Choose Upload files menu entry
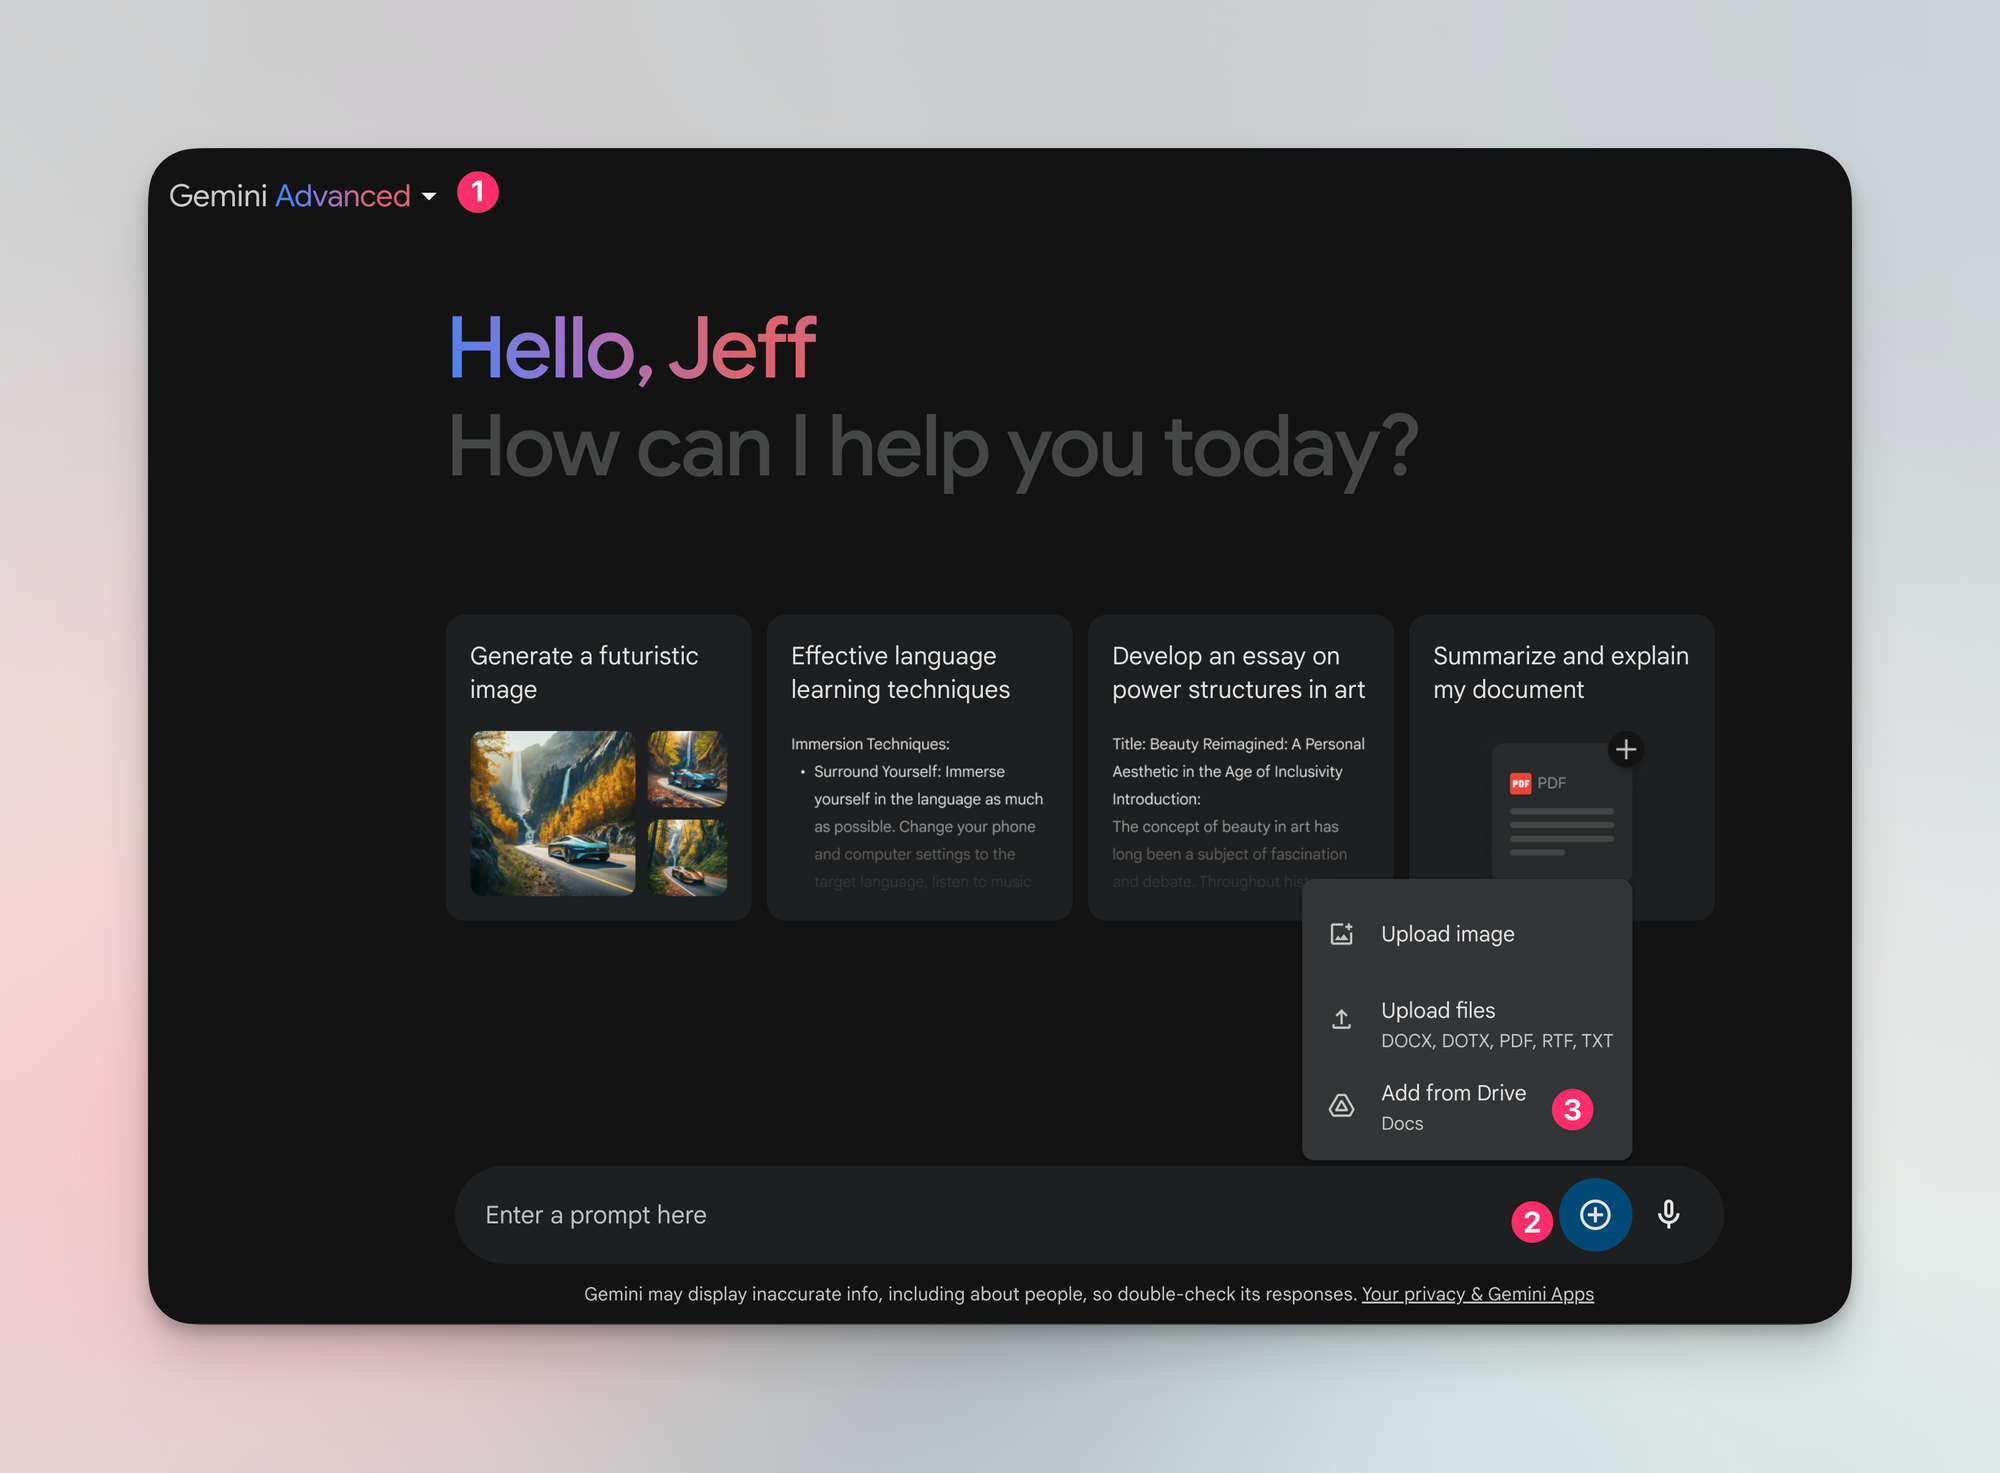Image resolution: width=2000 pixels, height=1473 pixels. click(1467, 1024)
